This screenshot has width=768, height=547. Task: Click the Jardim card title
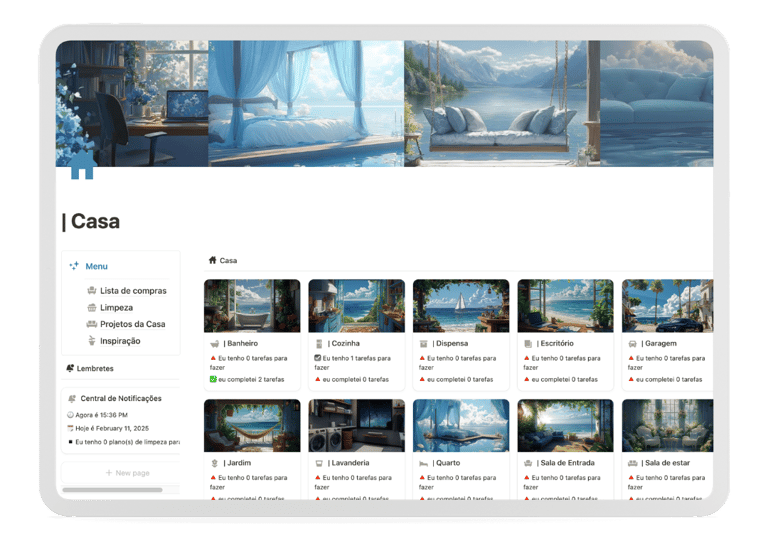(x=237, y=463)
